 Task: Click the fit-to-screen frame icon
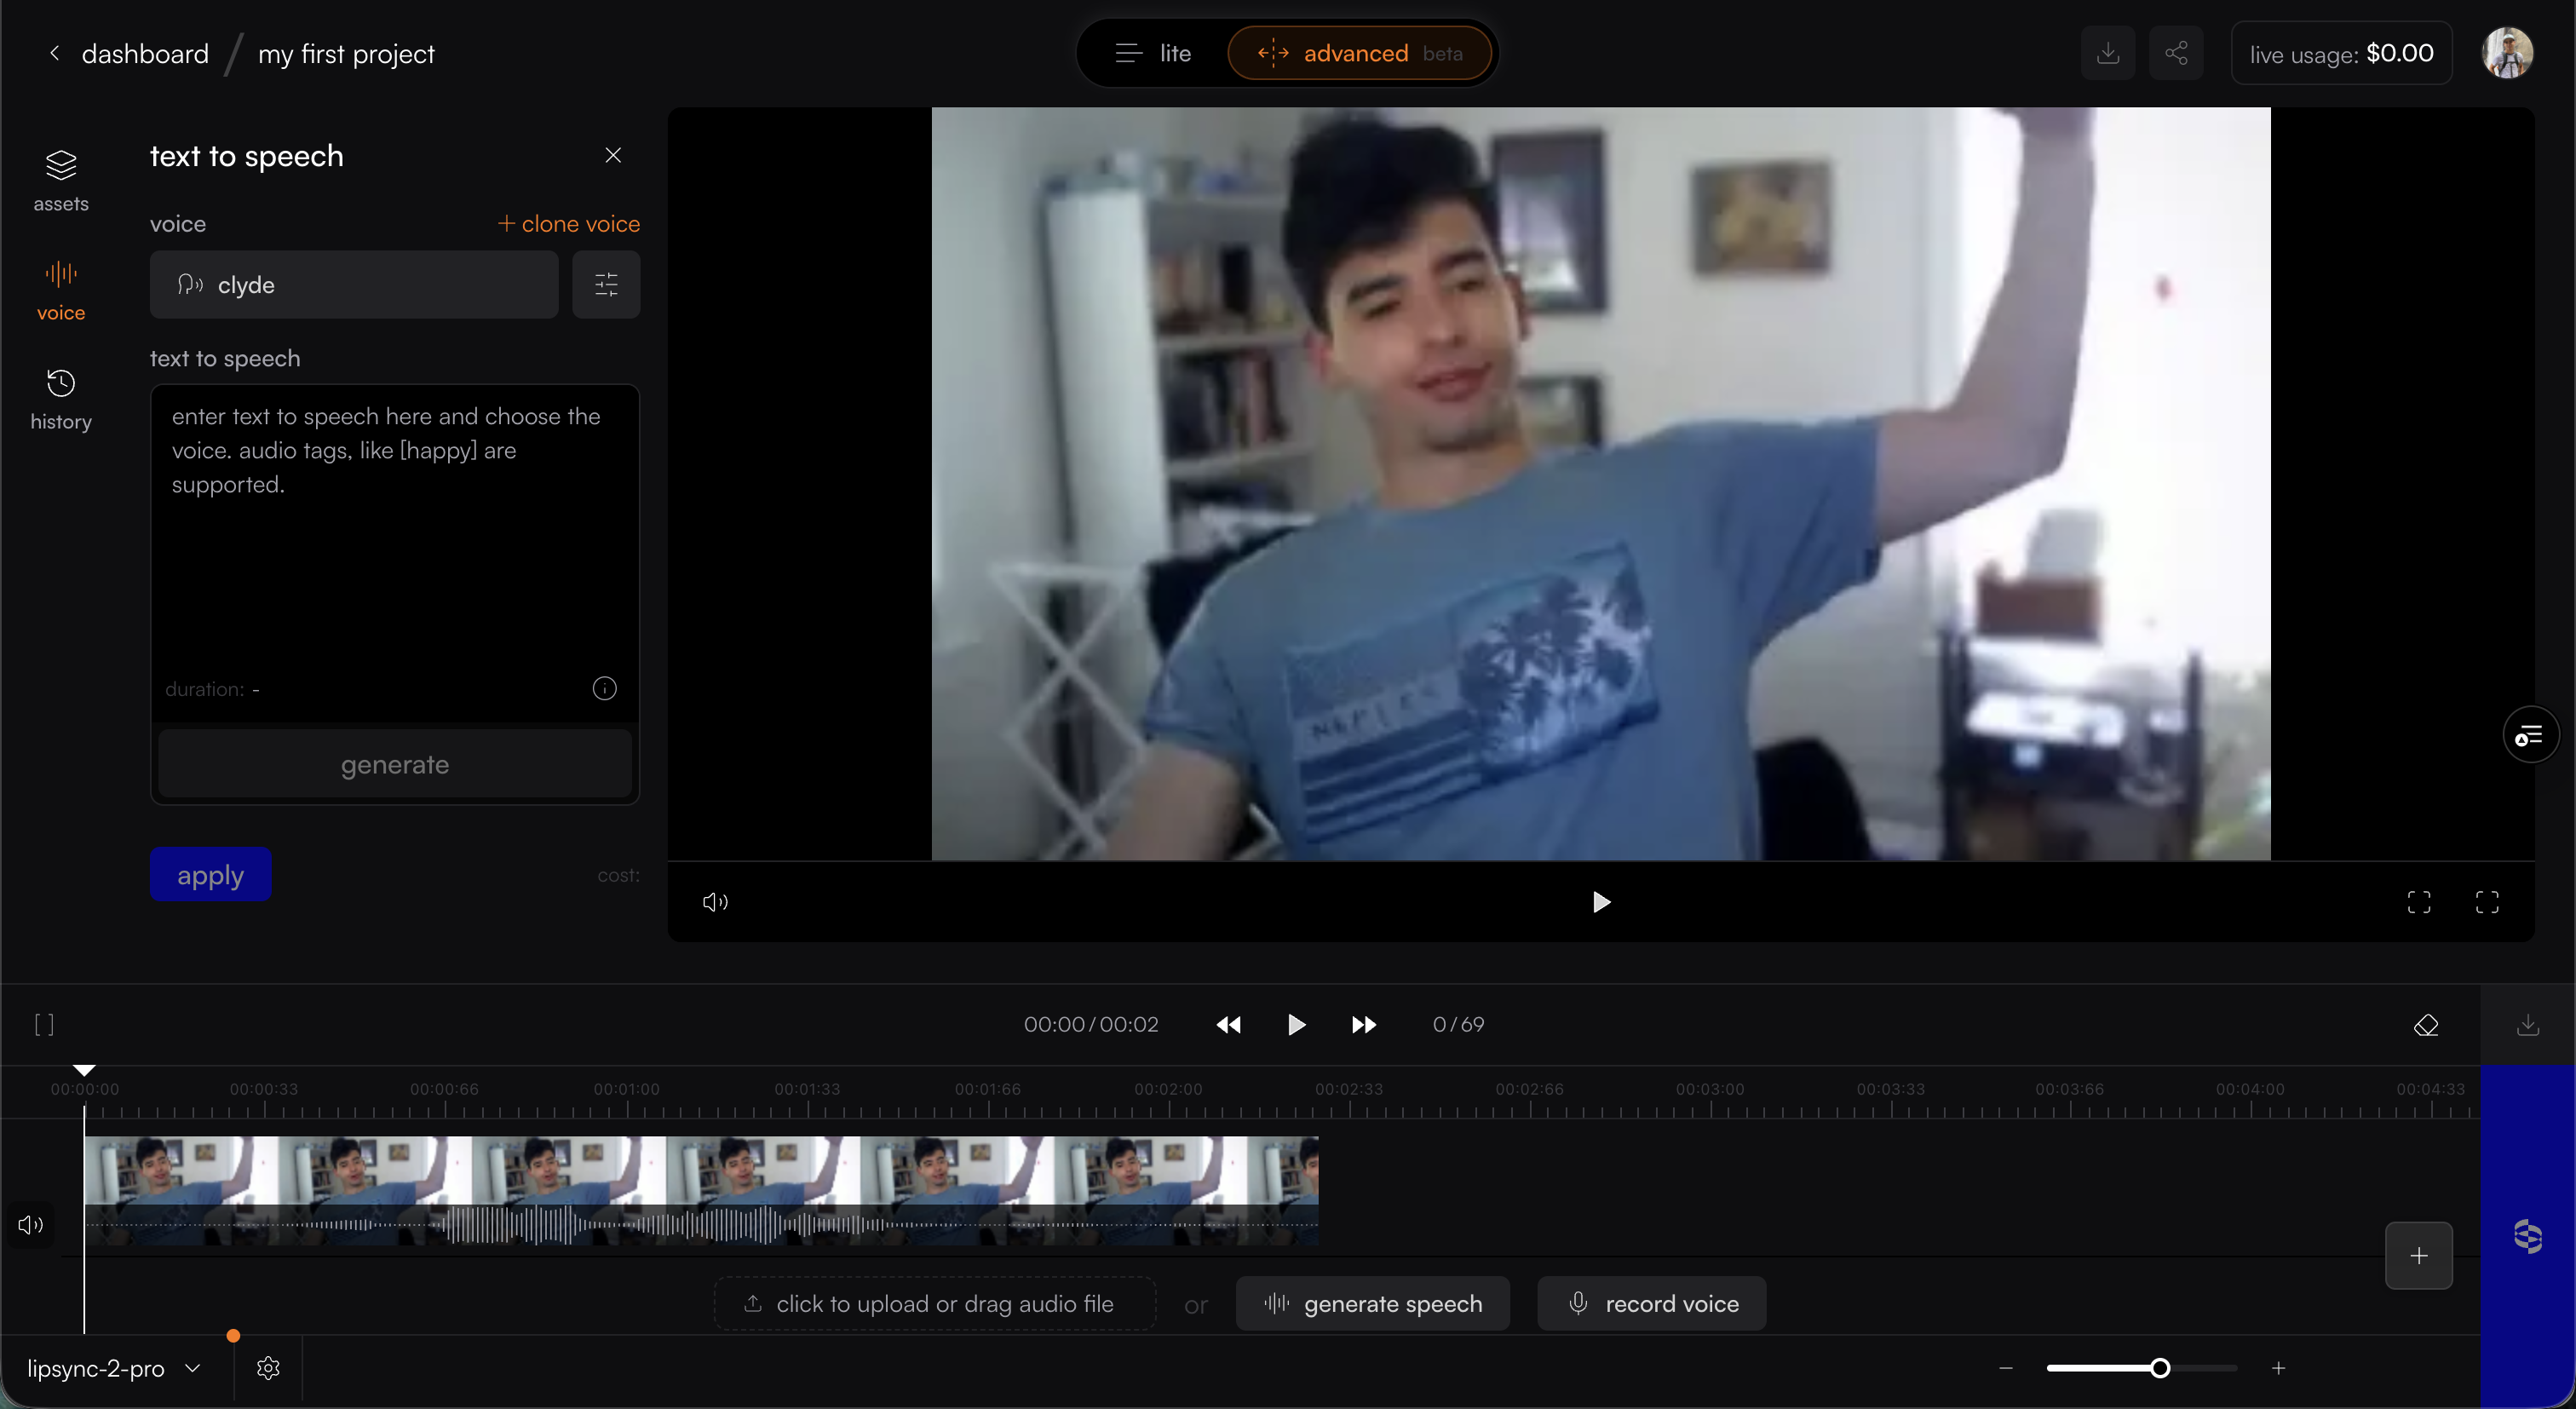(2419, 902)
